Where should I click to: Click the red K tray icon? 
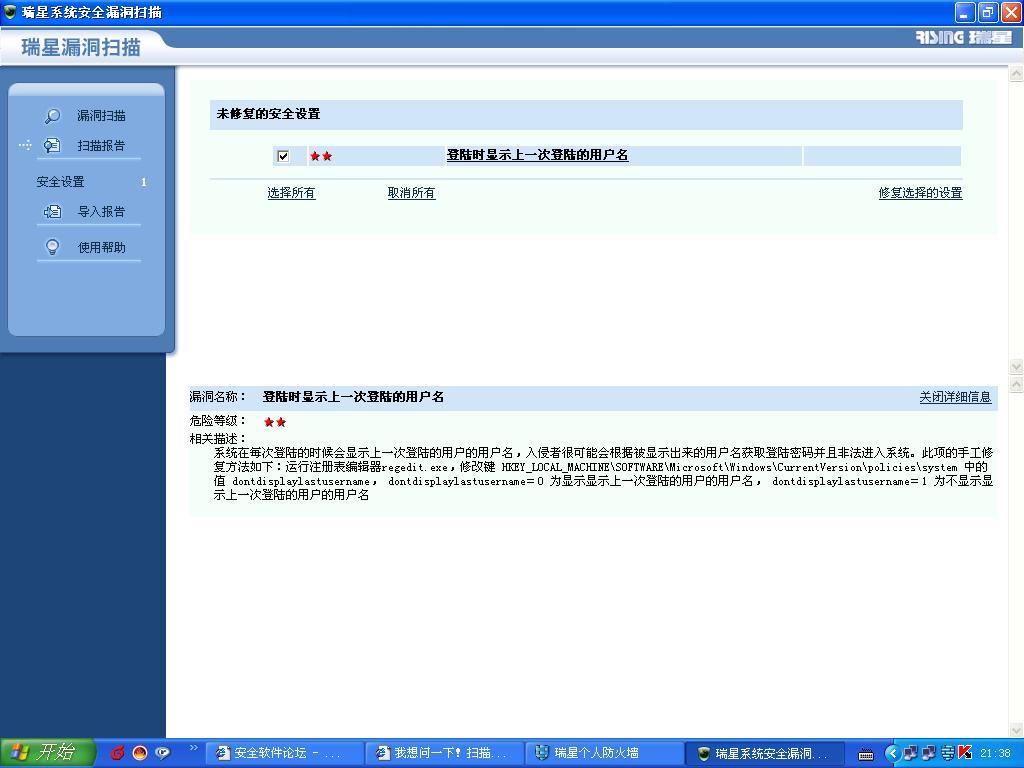[x=965, y=753]
